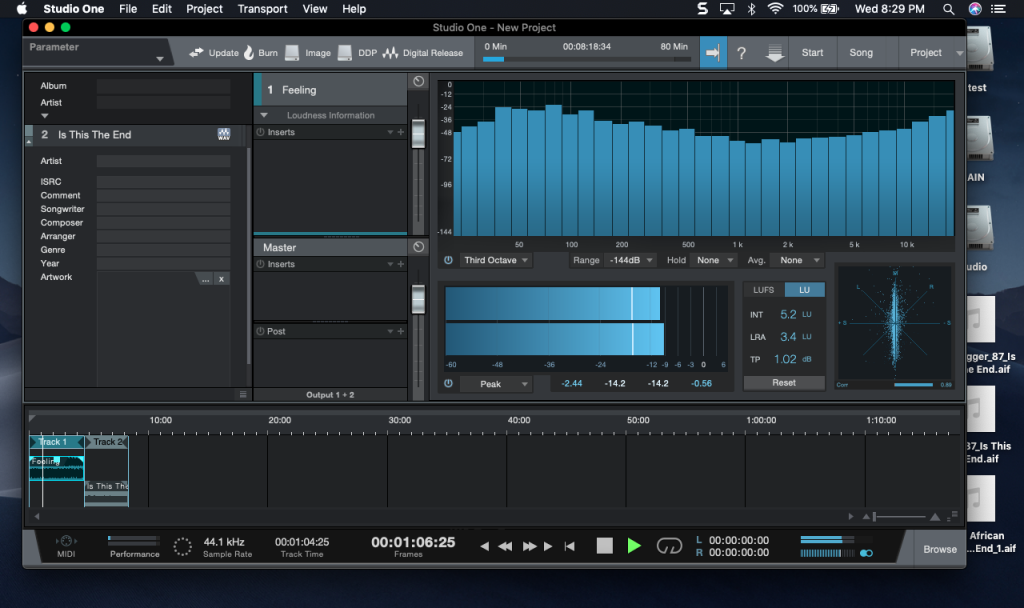Reset the loudness measurement

(x=784, y=383)
